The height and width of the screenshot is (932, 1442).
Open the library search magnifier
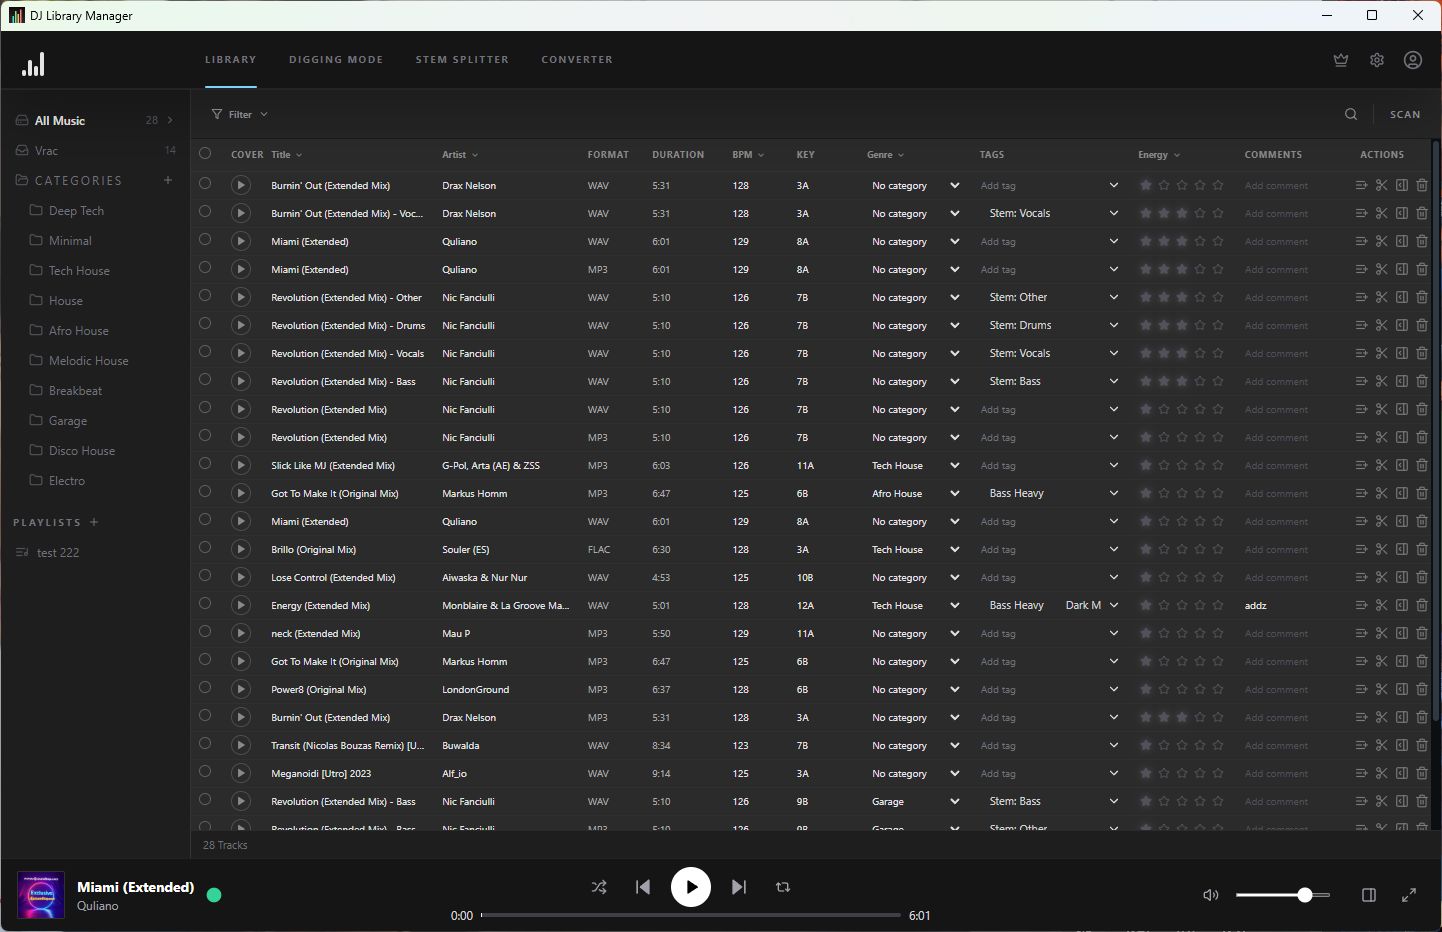coord(1351,114)
